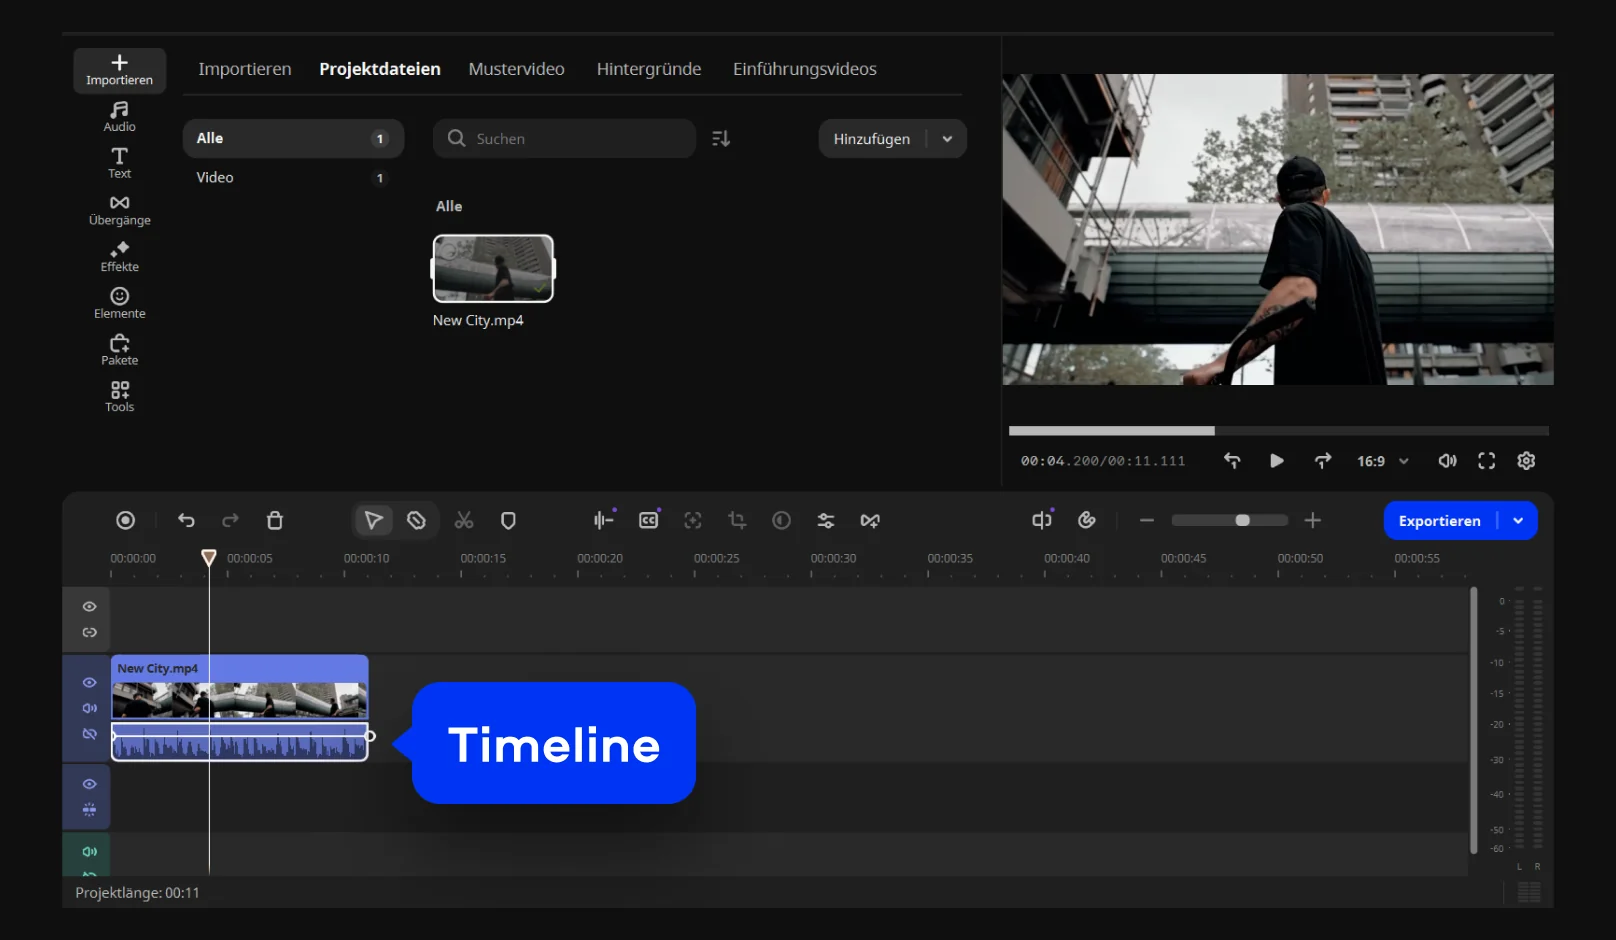Click the sort order icon beside search
Viewport: 1616px width, 940px height.
(721, 139)
